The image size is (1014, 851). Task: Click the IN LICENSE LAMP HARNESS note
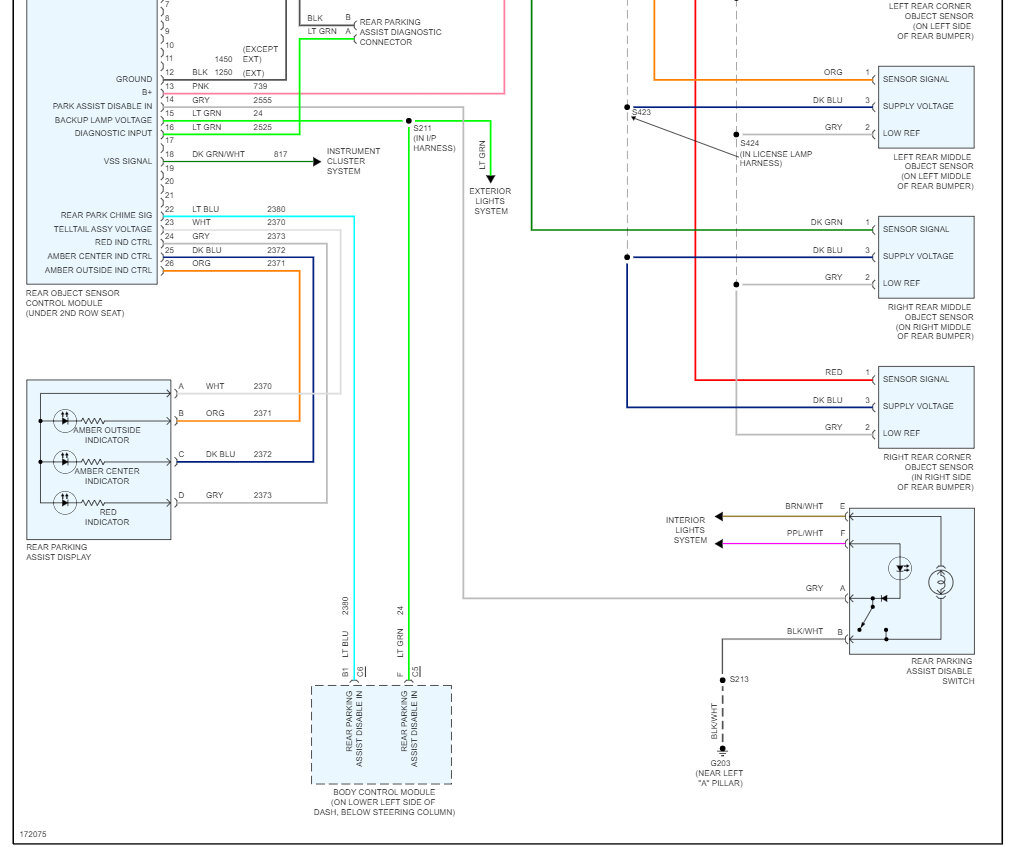[x=775, y=159]
